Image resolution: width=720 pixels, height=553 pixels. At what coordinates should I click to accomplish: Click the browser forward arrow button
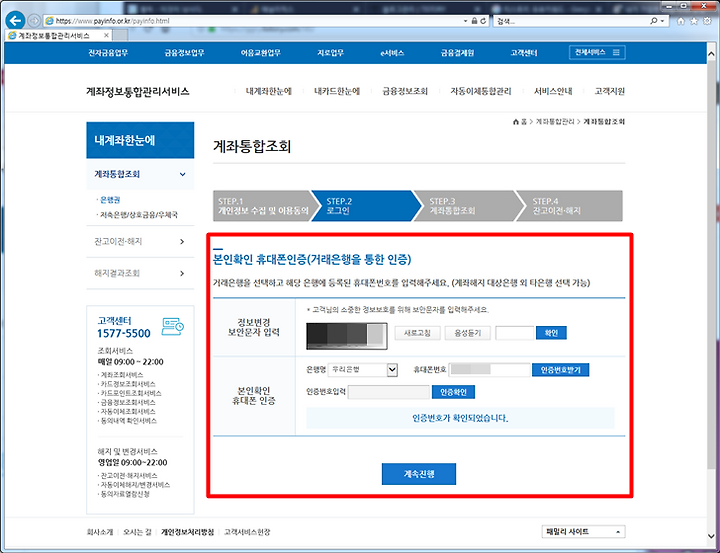coord(34,21)
